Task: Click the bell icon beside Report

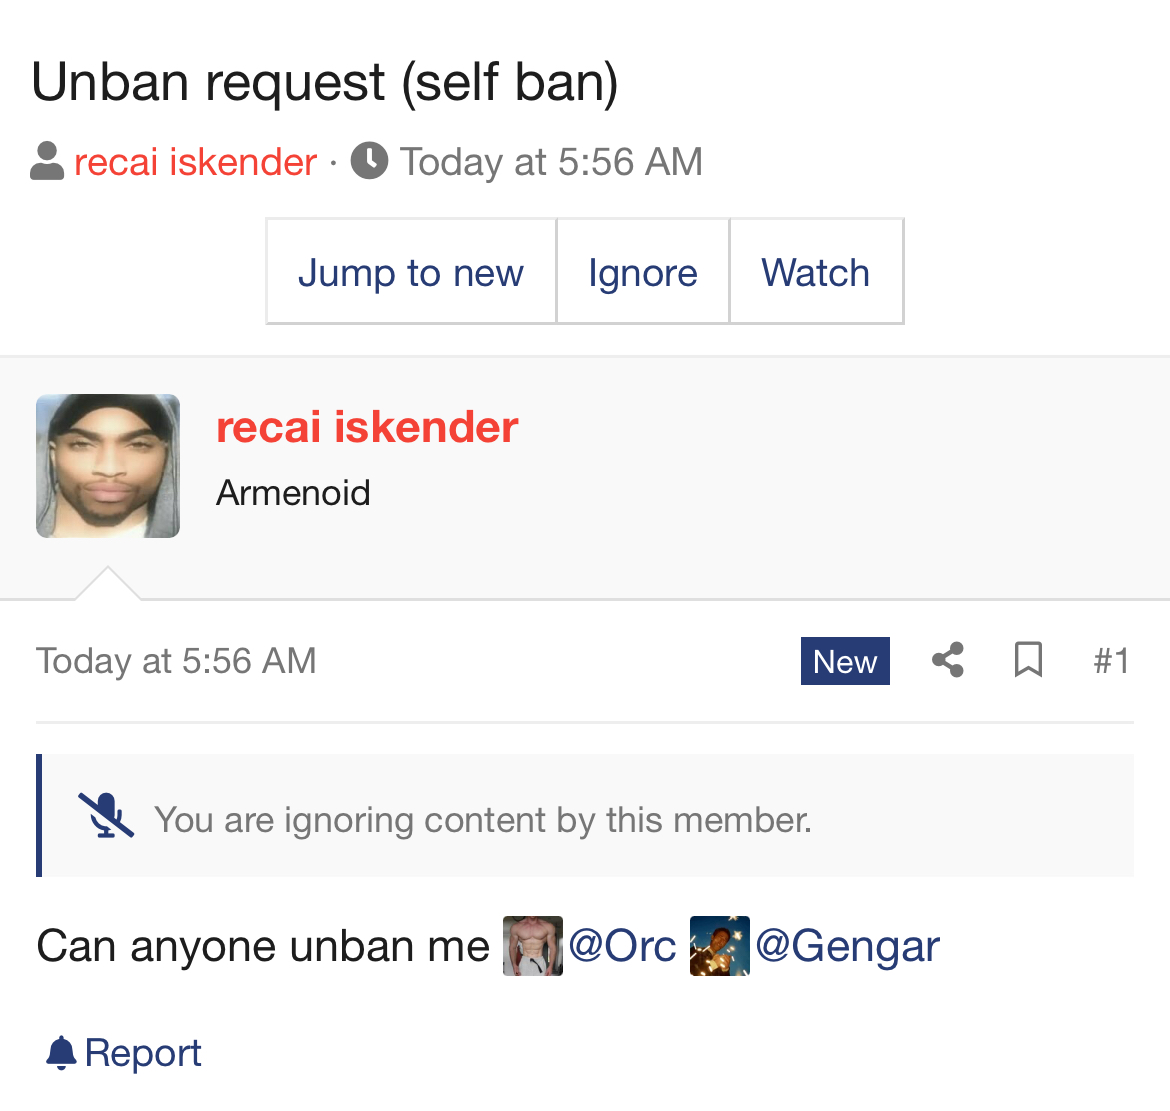Action: [x=61, y=1053]
